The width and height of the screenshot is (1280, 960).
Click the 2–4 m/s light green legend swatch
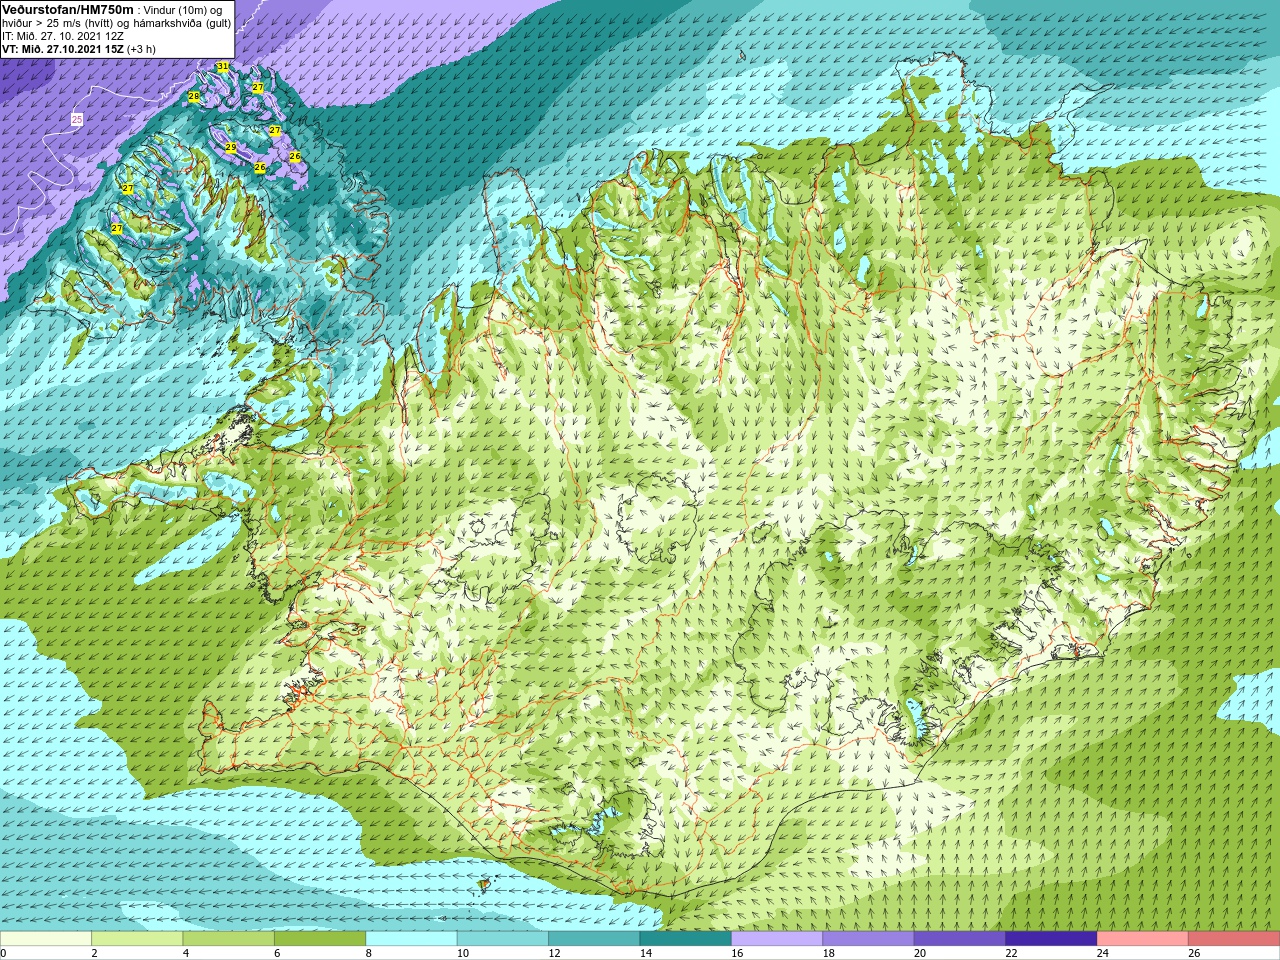point(137,939)
